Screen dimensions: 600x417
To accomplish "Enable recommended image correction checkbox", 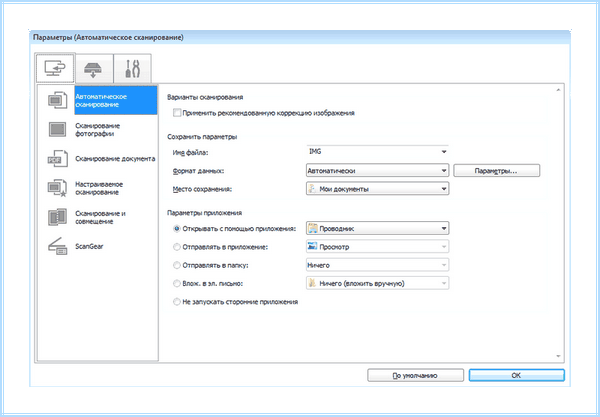I will [x=177, y=113].
